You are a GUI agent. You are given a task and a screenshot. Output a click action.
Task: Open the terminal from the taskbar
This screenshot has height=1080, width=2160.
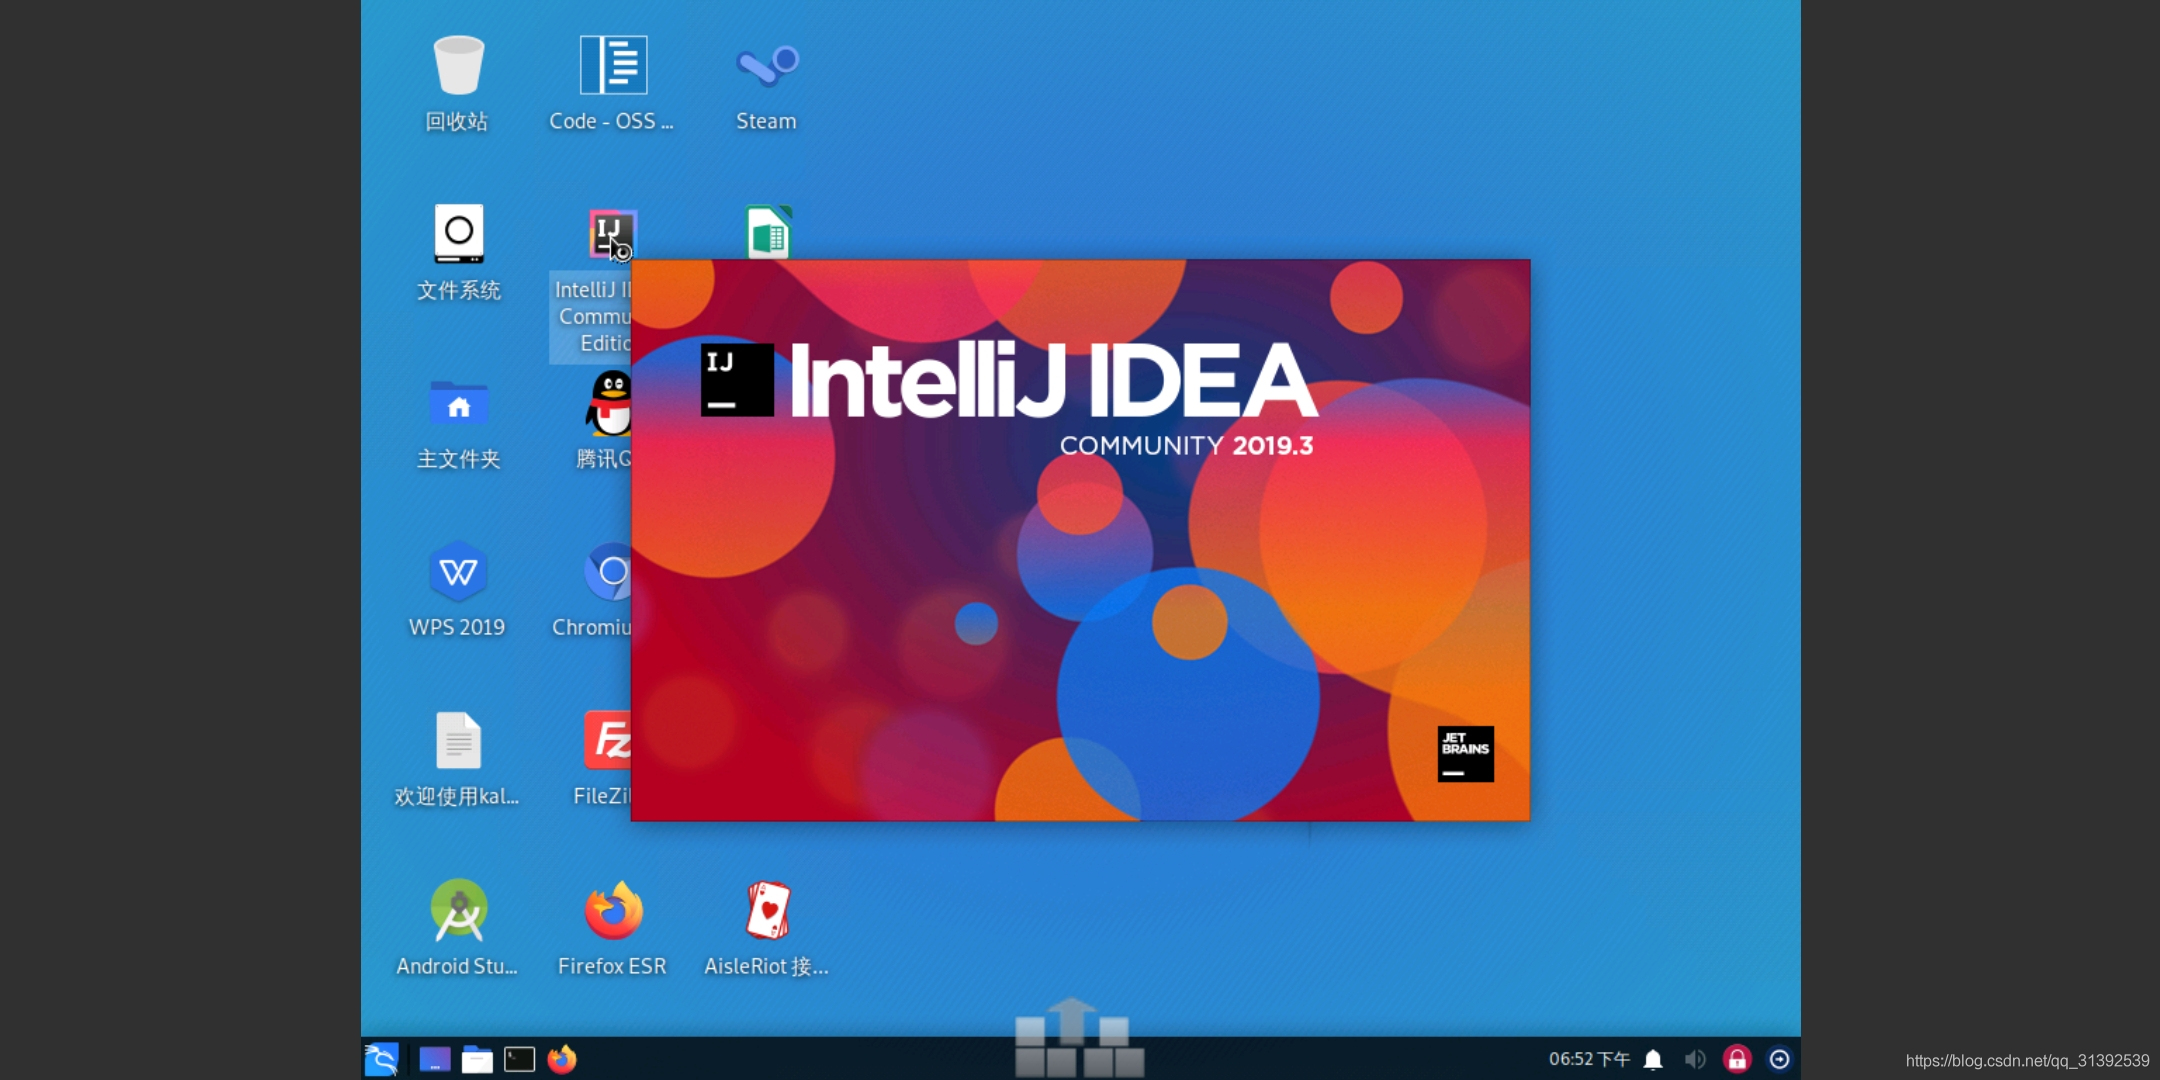[x=520, y=1058]
